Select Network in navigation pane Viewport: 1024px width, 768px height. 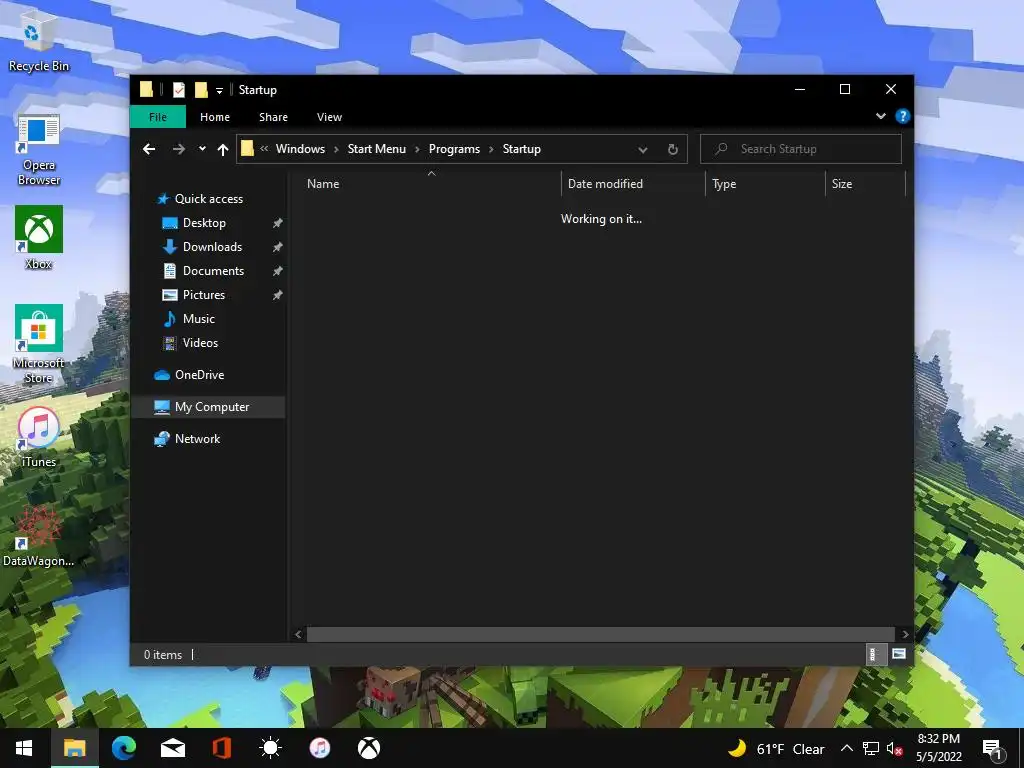(x=197, y=439)
